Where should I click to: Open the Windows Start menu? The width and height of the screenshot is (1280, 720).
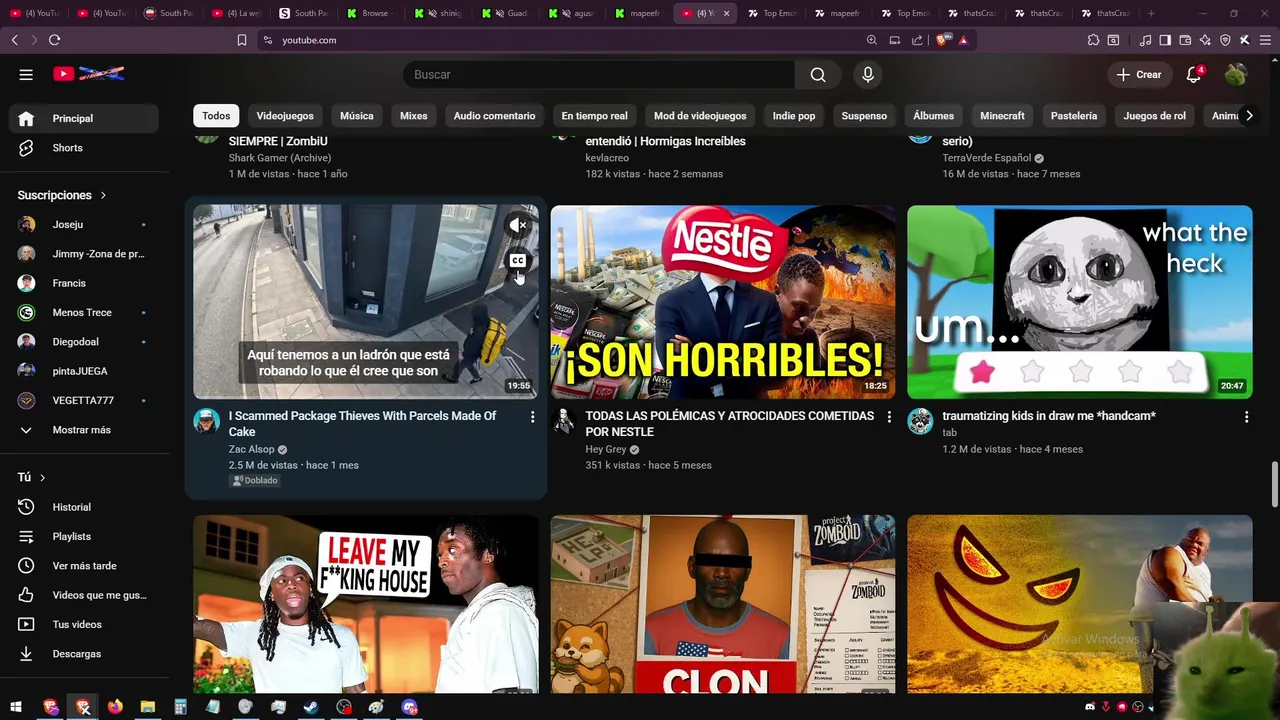pyautogui.click(x=16, y=707)
